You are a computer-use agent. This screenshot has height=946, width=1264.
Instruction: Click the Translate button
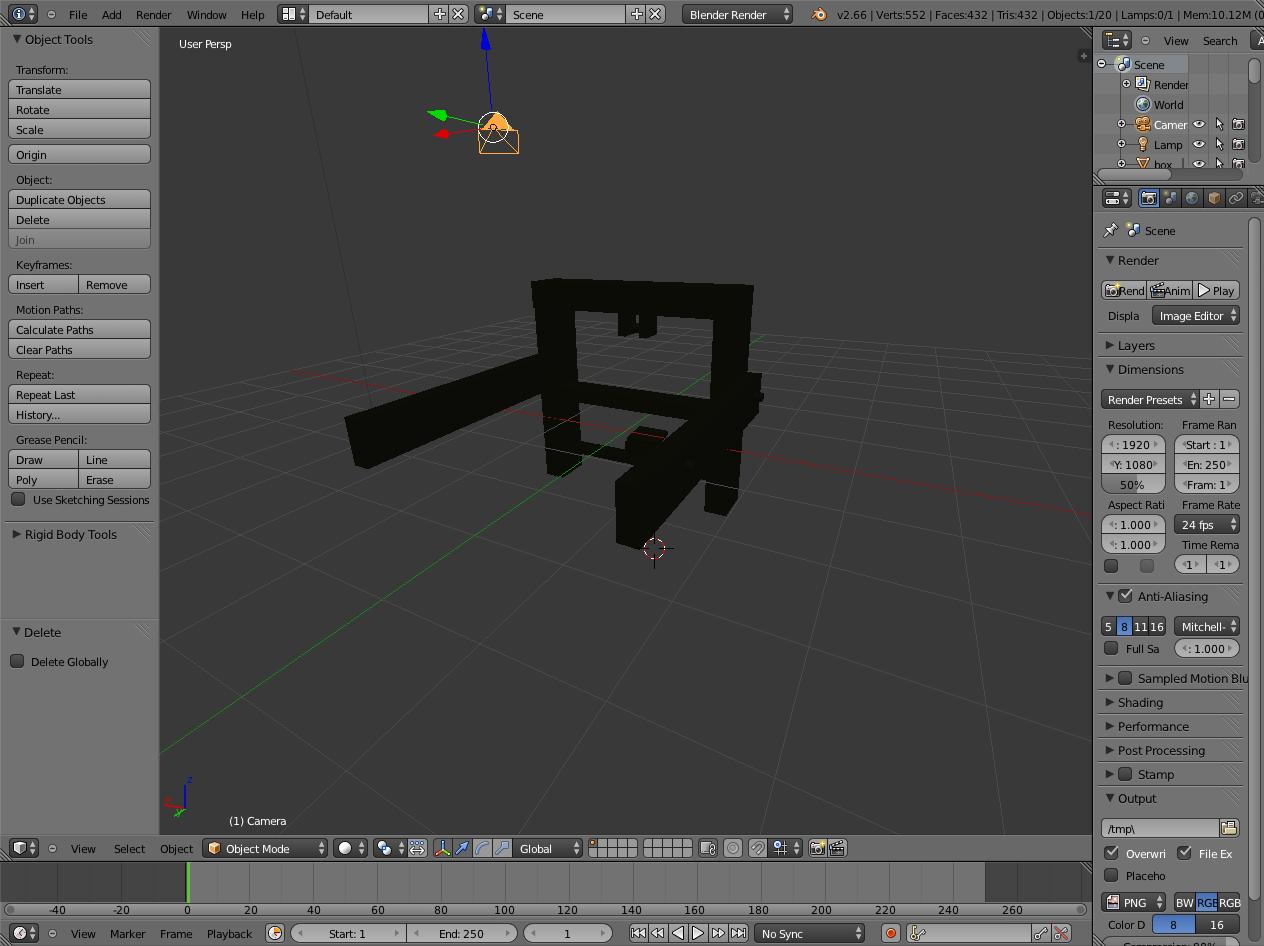tap(80, 89)
